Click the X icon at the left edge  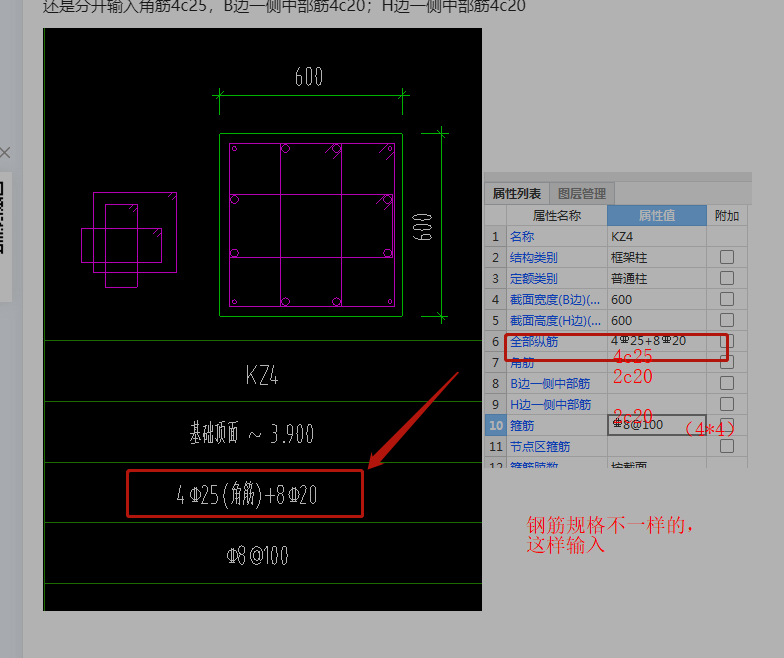(x=5, y=152)
